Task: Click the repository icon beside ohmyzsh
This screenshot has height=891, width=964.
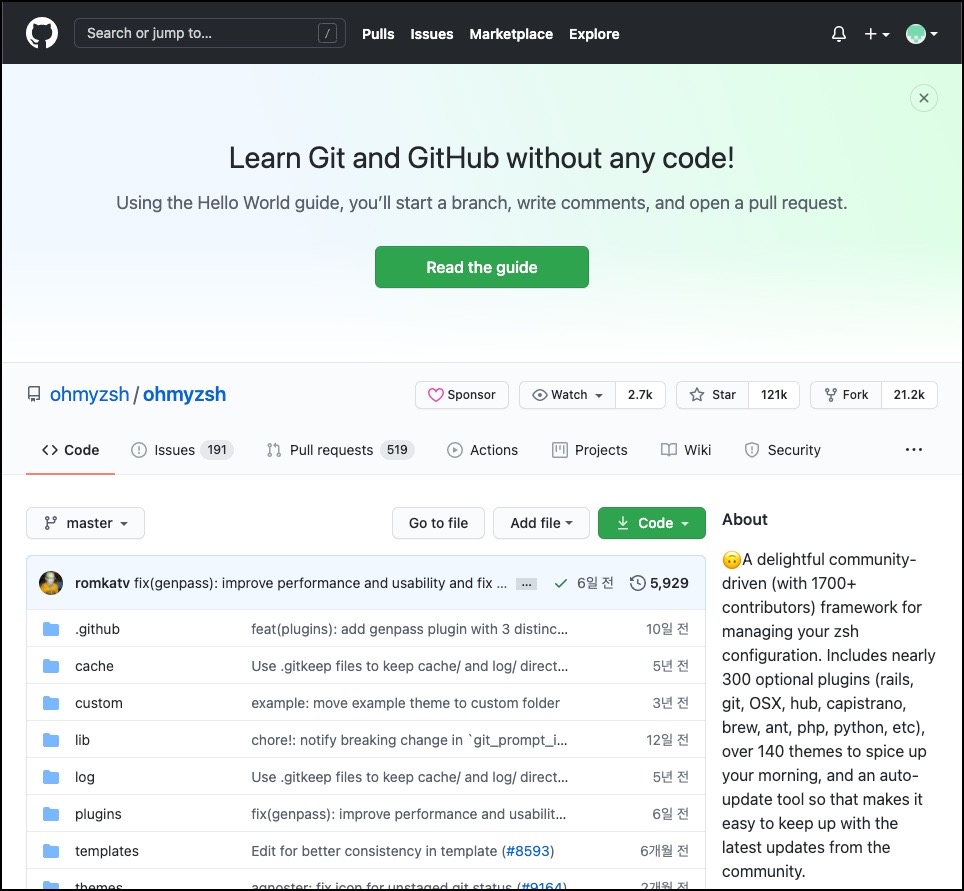Action: [34, 394]
